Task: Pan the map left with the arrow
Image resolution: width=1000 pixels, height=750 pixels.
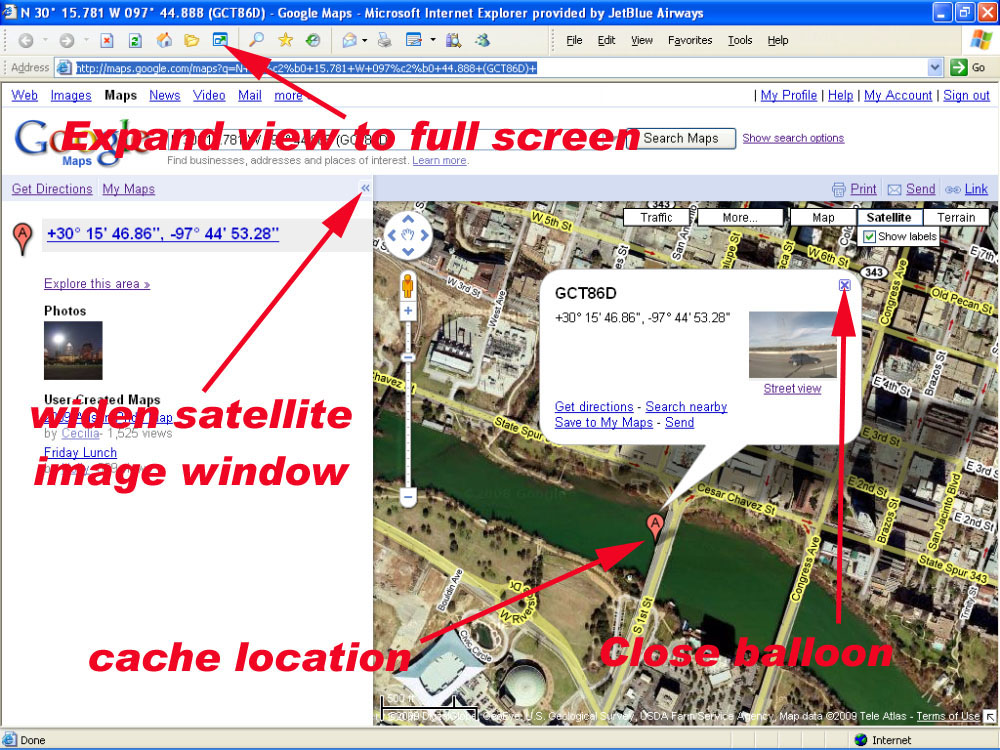Action: click(392, 235)
